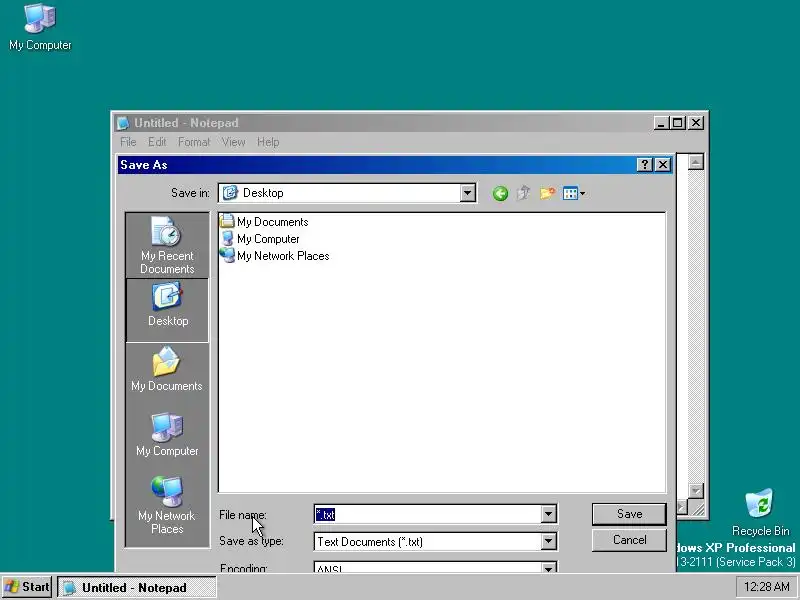The width and height of the screenshot is (800, 600).
Task: Open the Notepad Format menu
Action: click(194, 142)
